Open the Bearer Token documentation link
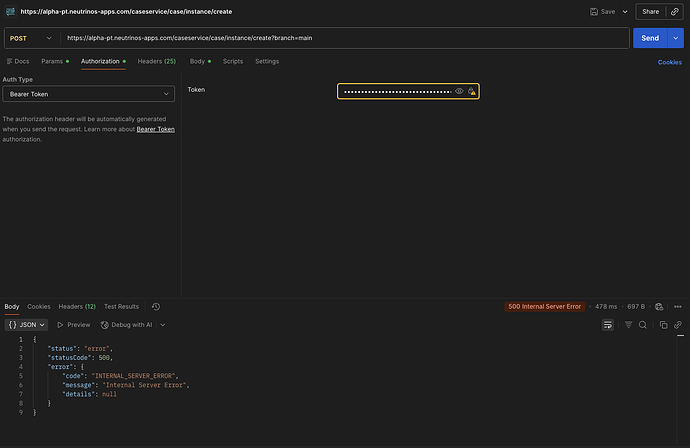The width and height of the screenshot is (690, 448). pos(155,129)
